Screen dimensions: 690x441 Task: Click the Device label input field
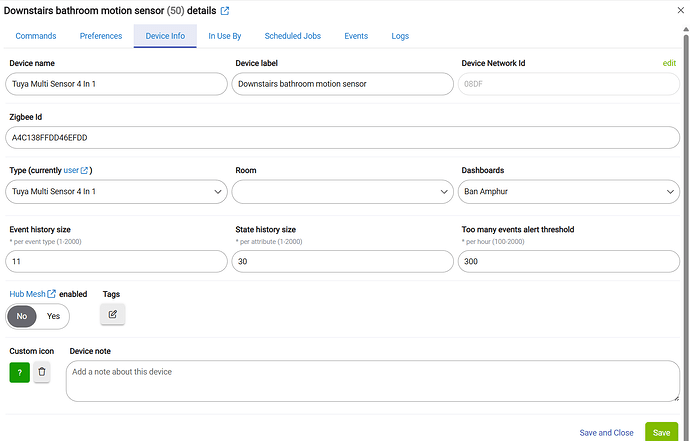coord(342,84)
